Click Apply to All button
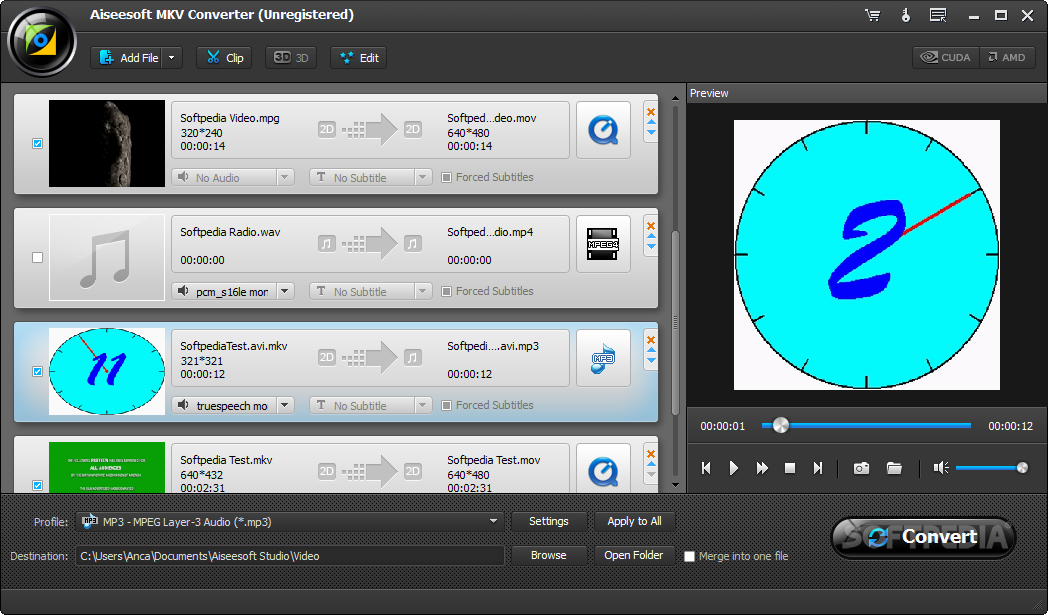Viewport: 1048px width, 615px height. pyautogui.click(x=634, y=521)
